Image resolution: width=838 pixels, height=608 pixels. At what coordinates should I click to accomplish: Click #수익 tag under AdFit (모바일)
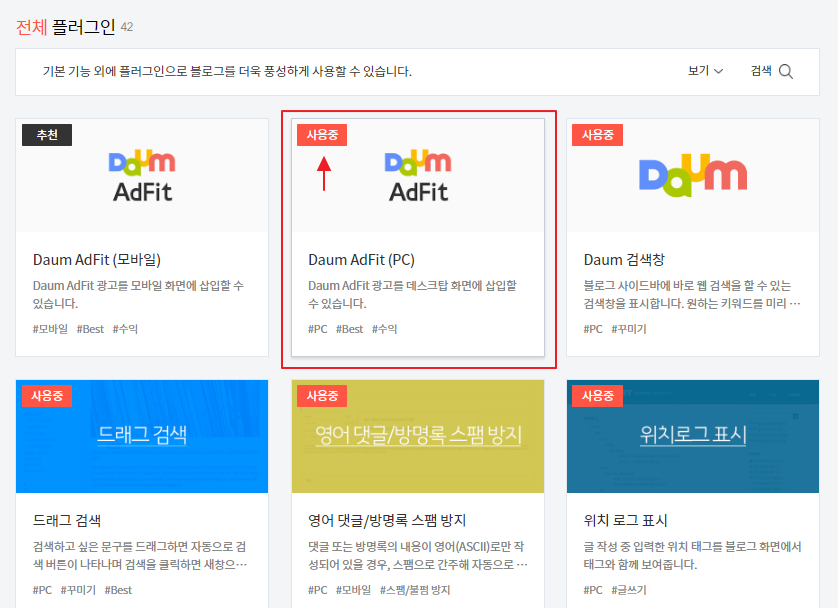click(x=125, y=329)
